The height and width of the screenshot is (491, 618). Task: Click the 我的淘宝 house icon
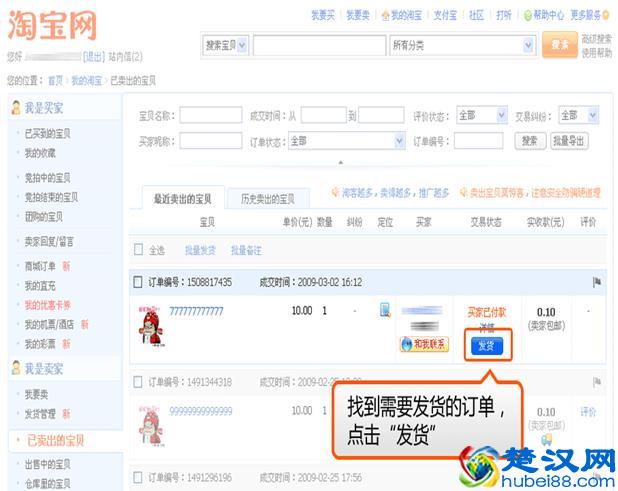tap(385, 15)
